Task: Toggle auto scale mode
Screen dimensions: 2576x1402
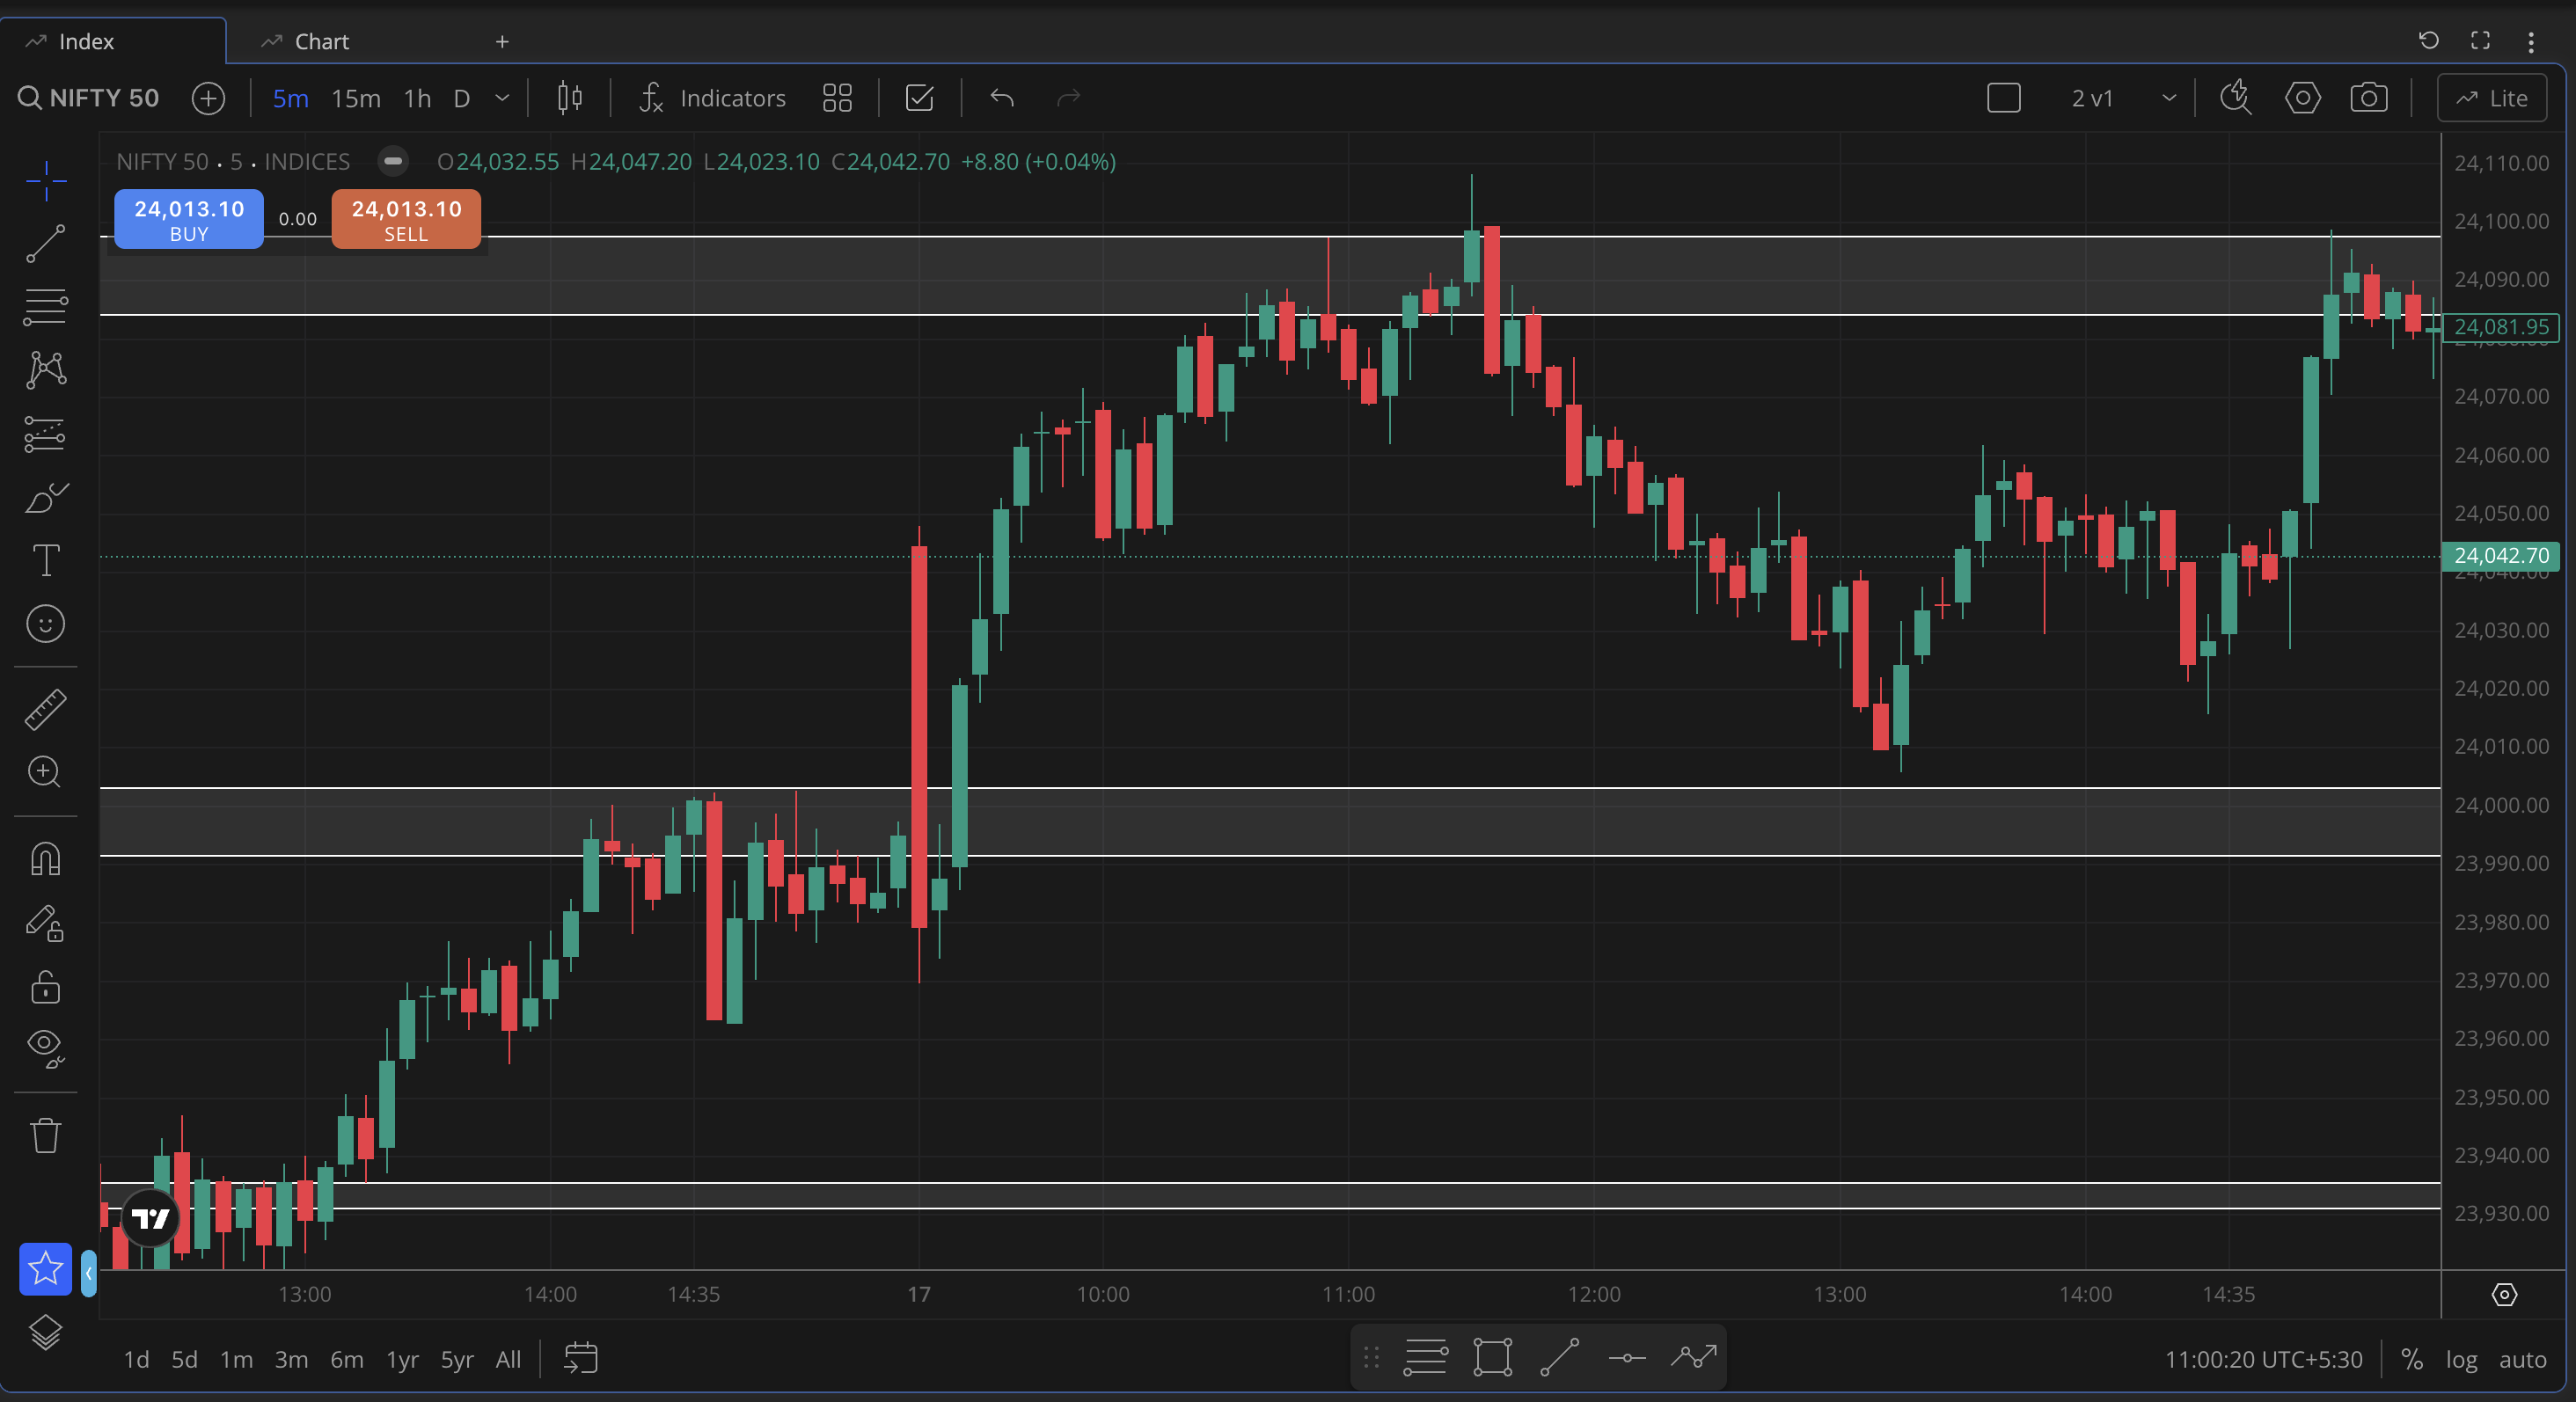Action: [2522, 1359]
